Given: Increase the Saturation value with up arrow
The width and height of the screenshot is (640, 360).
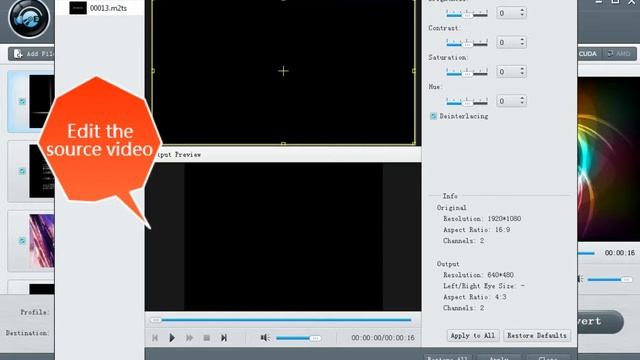Looking at the screenshot, I should 522,69.
